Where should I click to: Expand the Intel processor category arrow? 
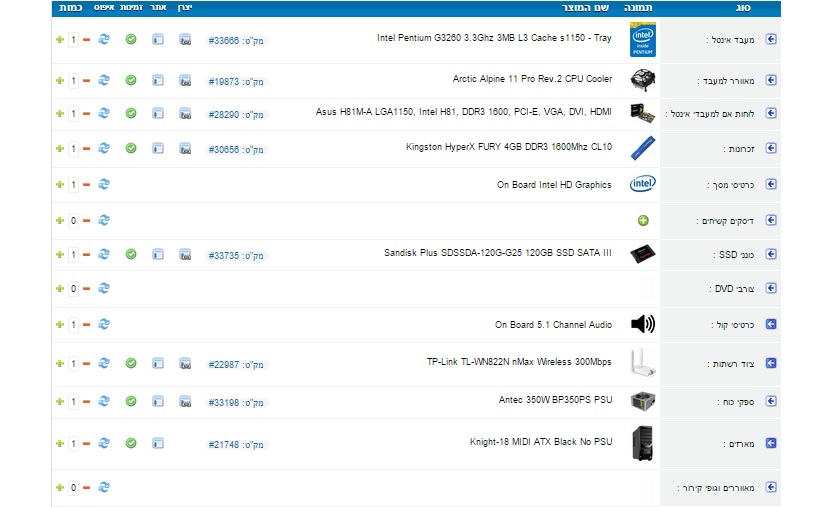tap(771, 40)
